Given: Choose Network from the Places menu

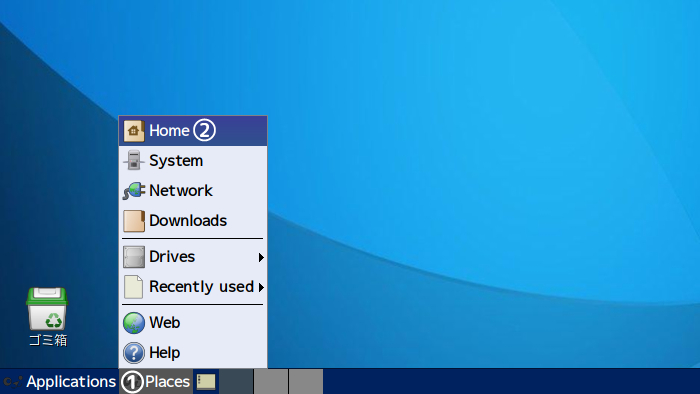Looking at the screenshot, I should (x=193, y=191).
